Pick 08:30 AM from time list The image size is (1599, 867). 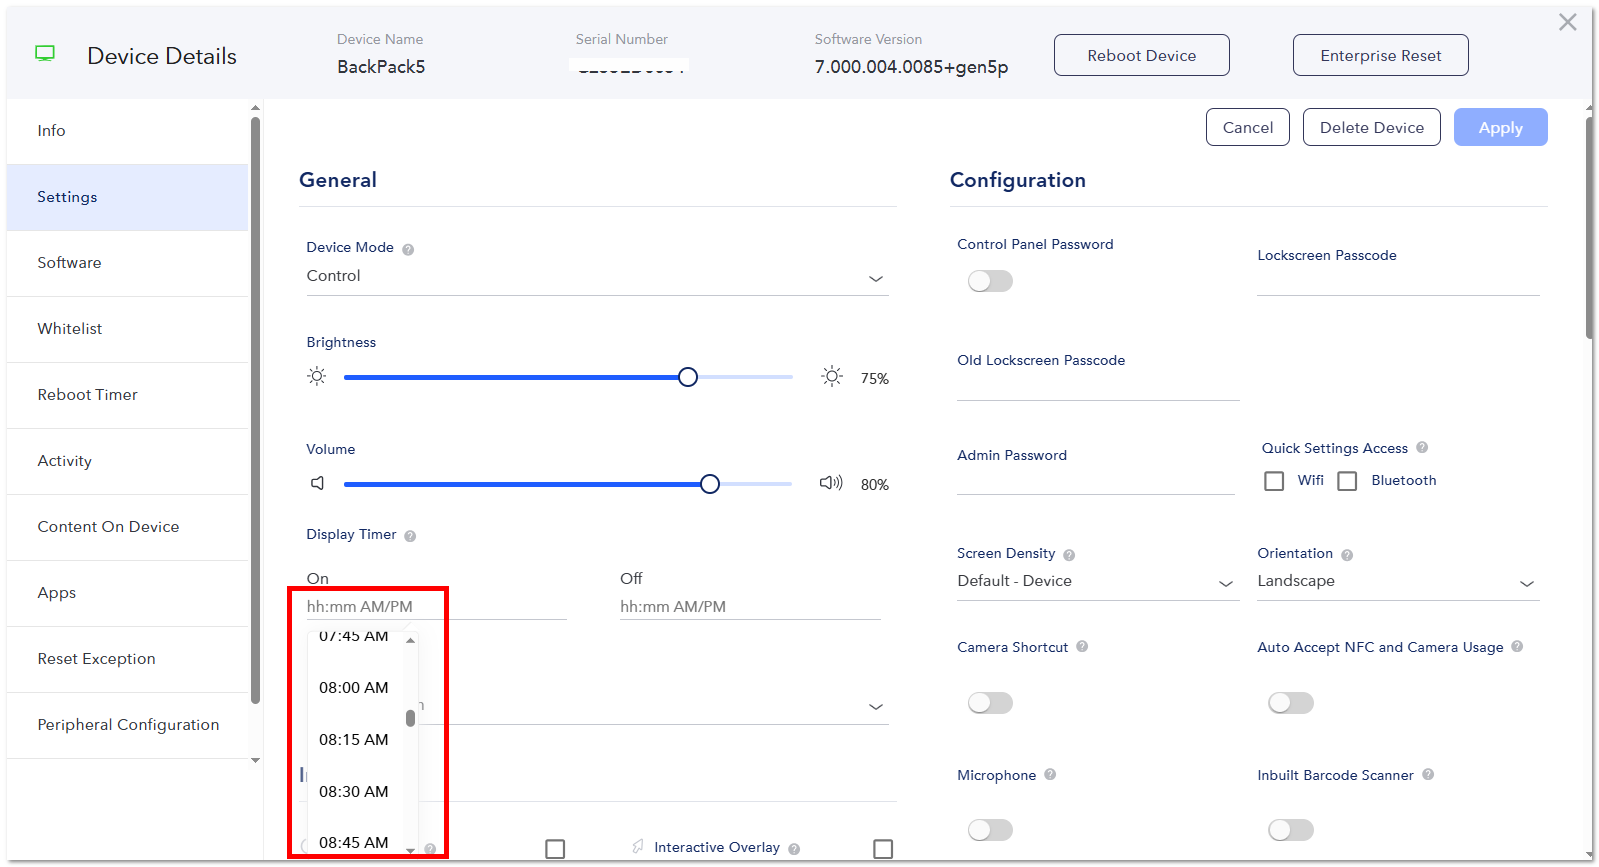pyautogui.click(x=354, y=792)
